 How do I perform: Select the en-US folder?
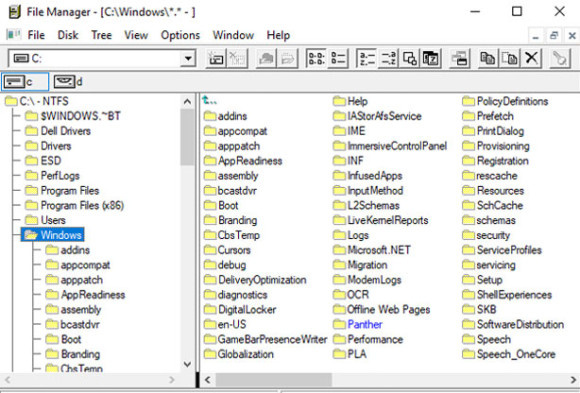click(x=225, y=325)
